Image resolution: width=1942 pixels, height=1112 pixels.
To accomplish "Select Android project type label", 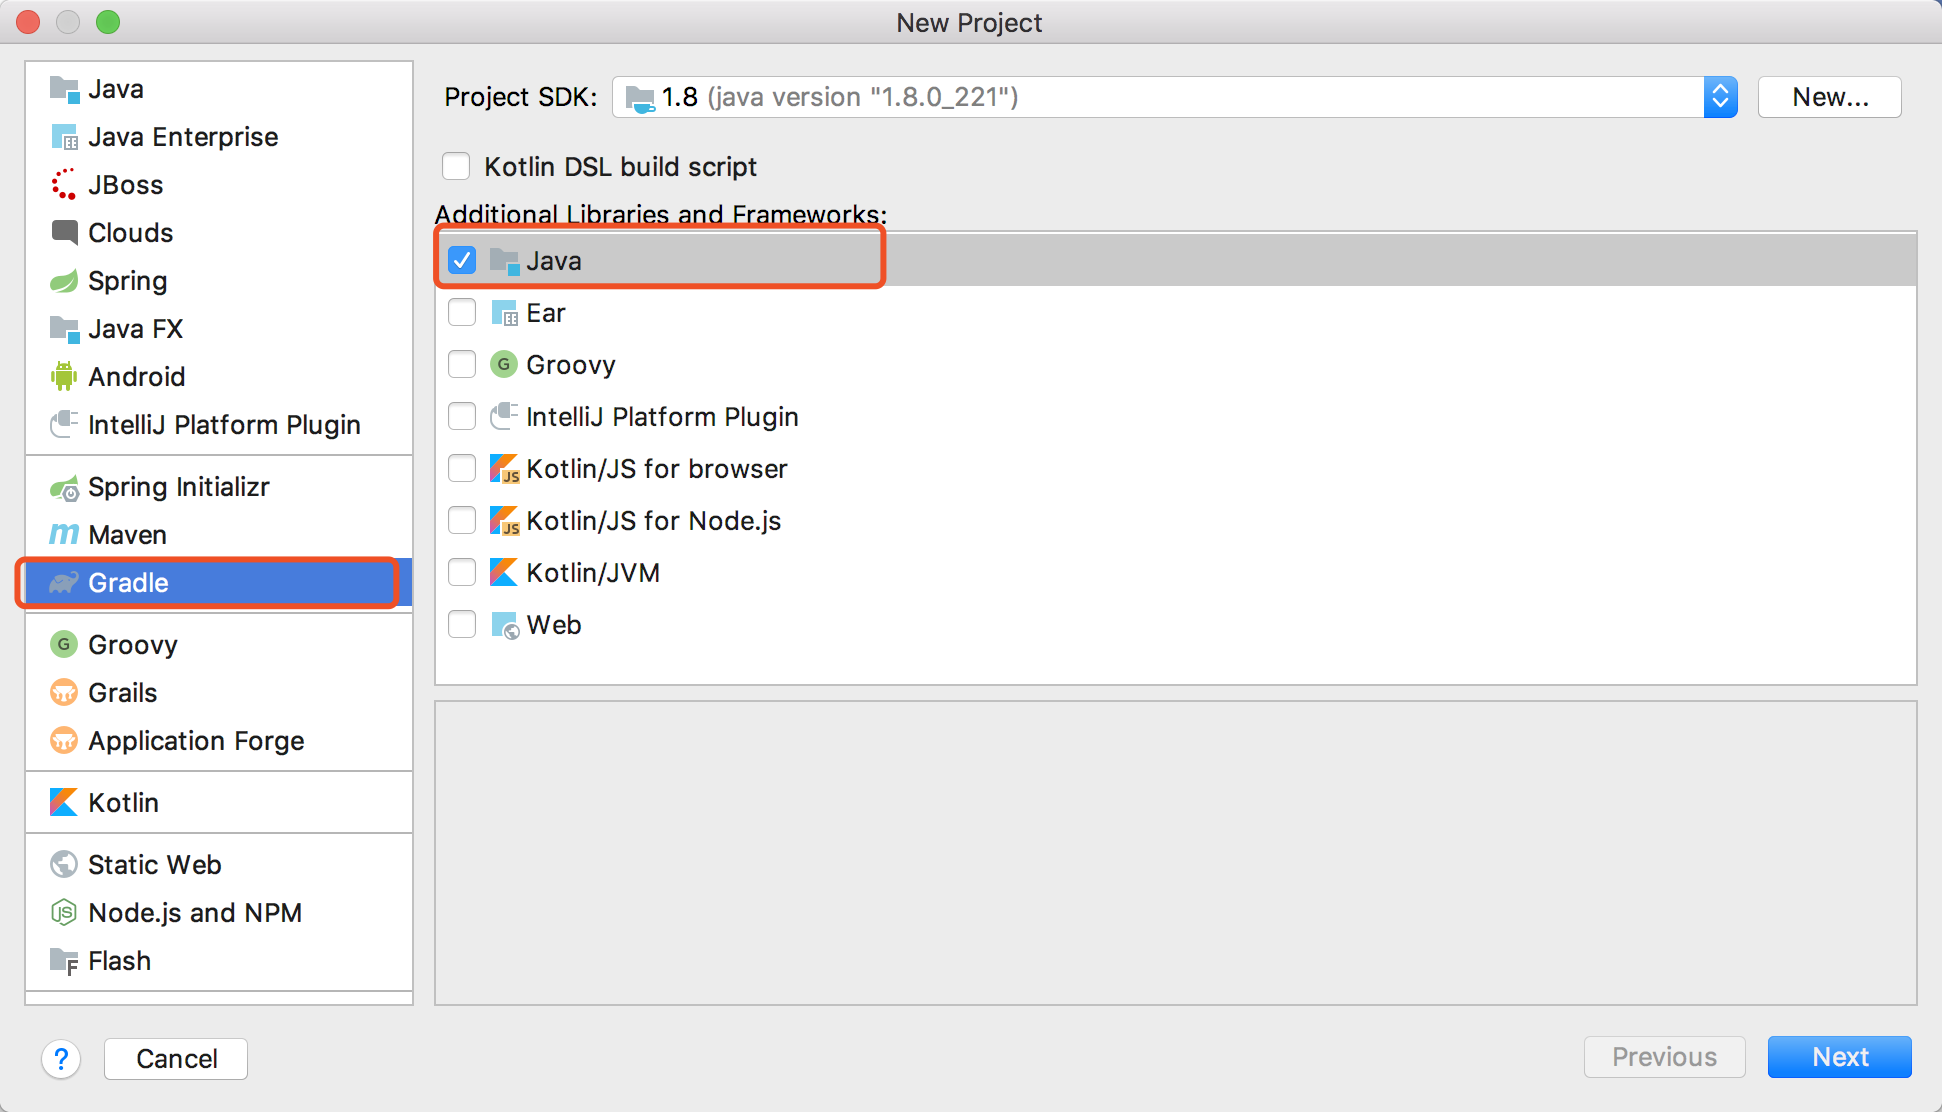I will (x=137, y=377).
